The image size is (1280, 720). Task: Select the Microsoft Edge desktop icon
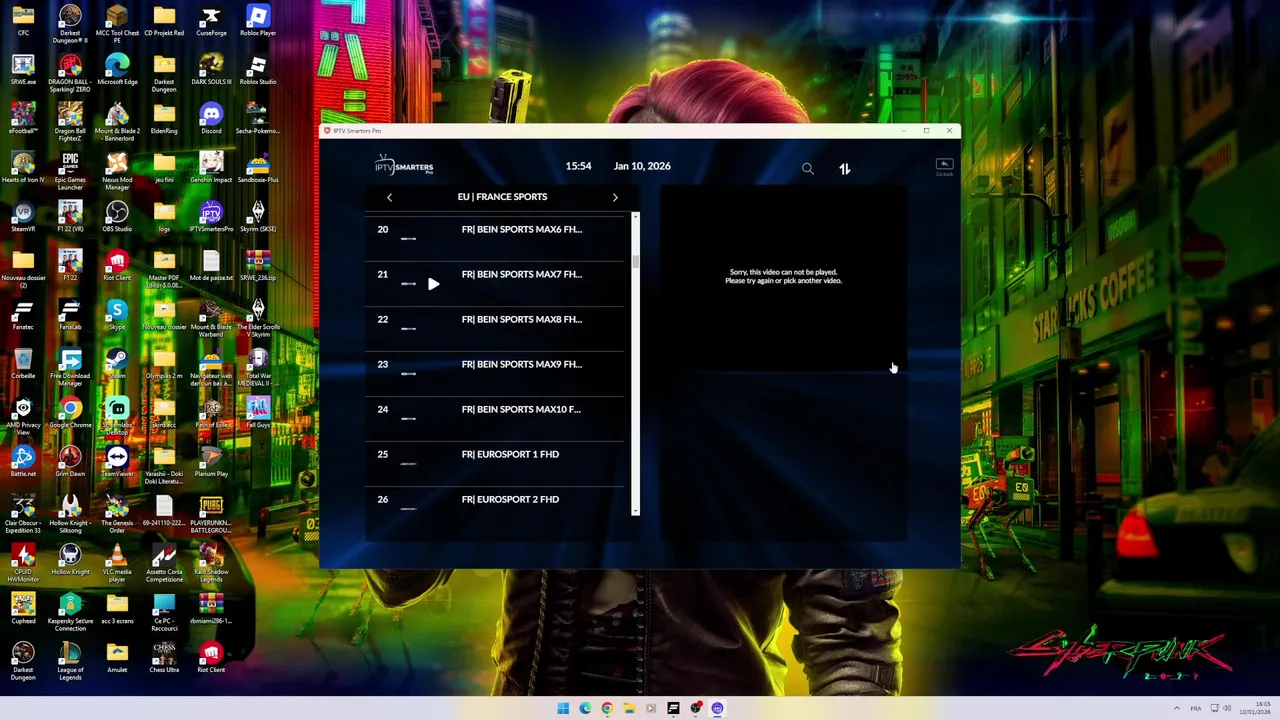[117, 70]
